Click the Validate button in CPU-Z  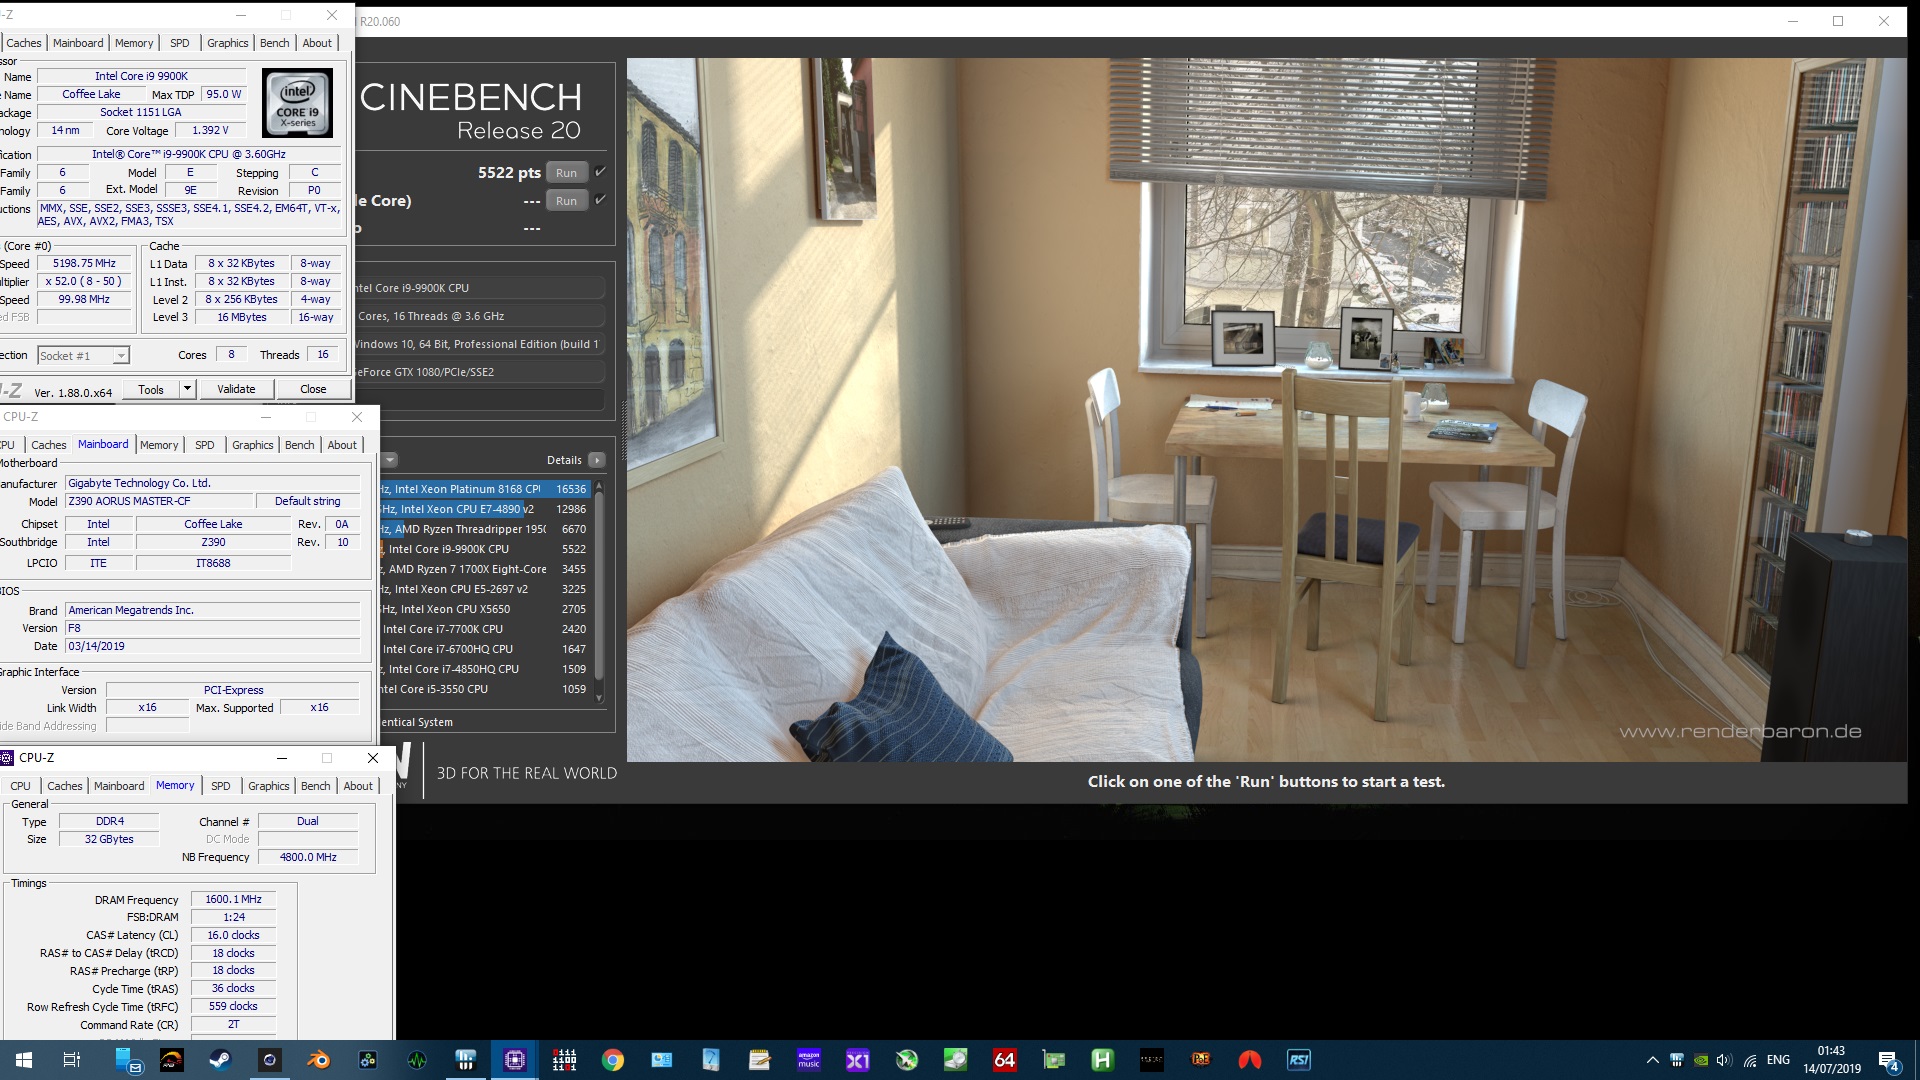point(236,389)
